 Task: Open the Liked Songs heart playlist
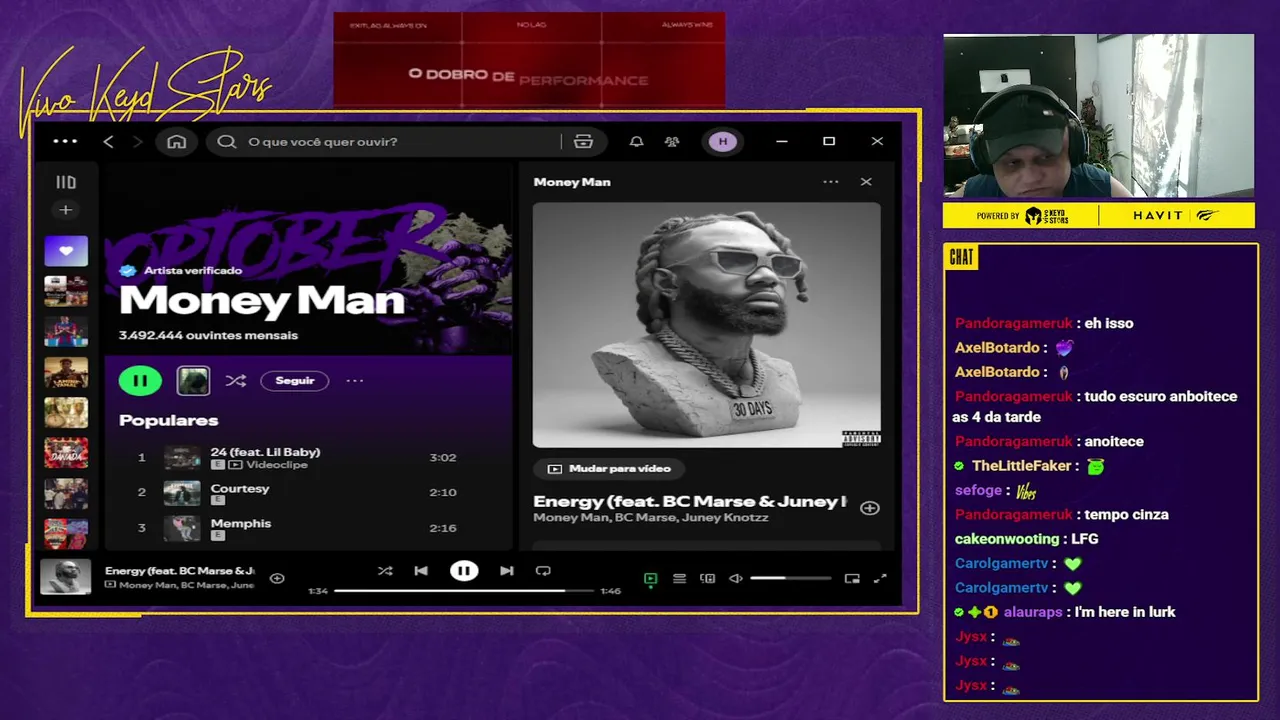[x=66, y=251]
